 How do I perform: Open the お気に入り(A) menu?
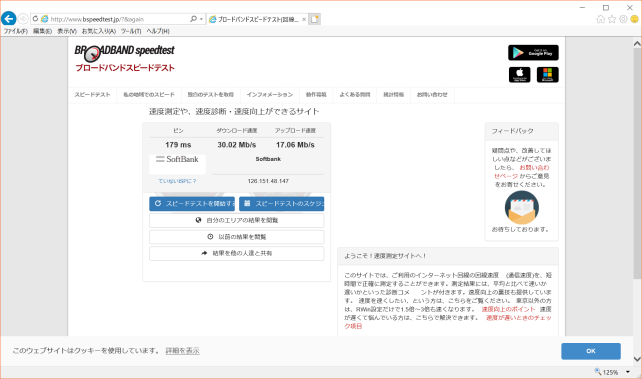[x=99, y=31]
